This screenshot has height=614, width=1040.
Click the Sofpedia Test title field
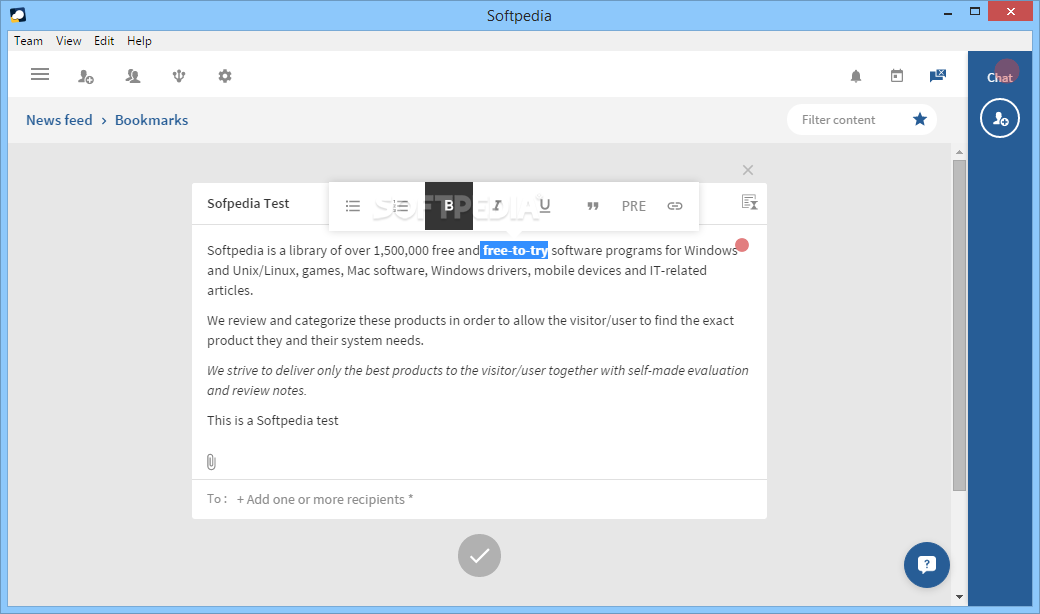click(248, 204)
